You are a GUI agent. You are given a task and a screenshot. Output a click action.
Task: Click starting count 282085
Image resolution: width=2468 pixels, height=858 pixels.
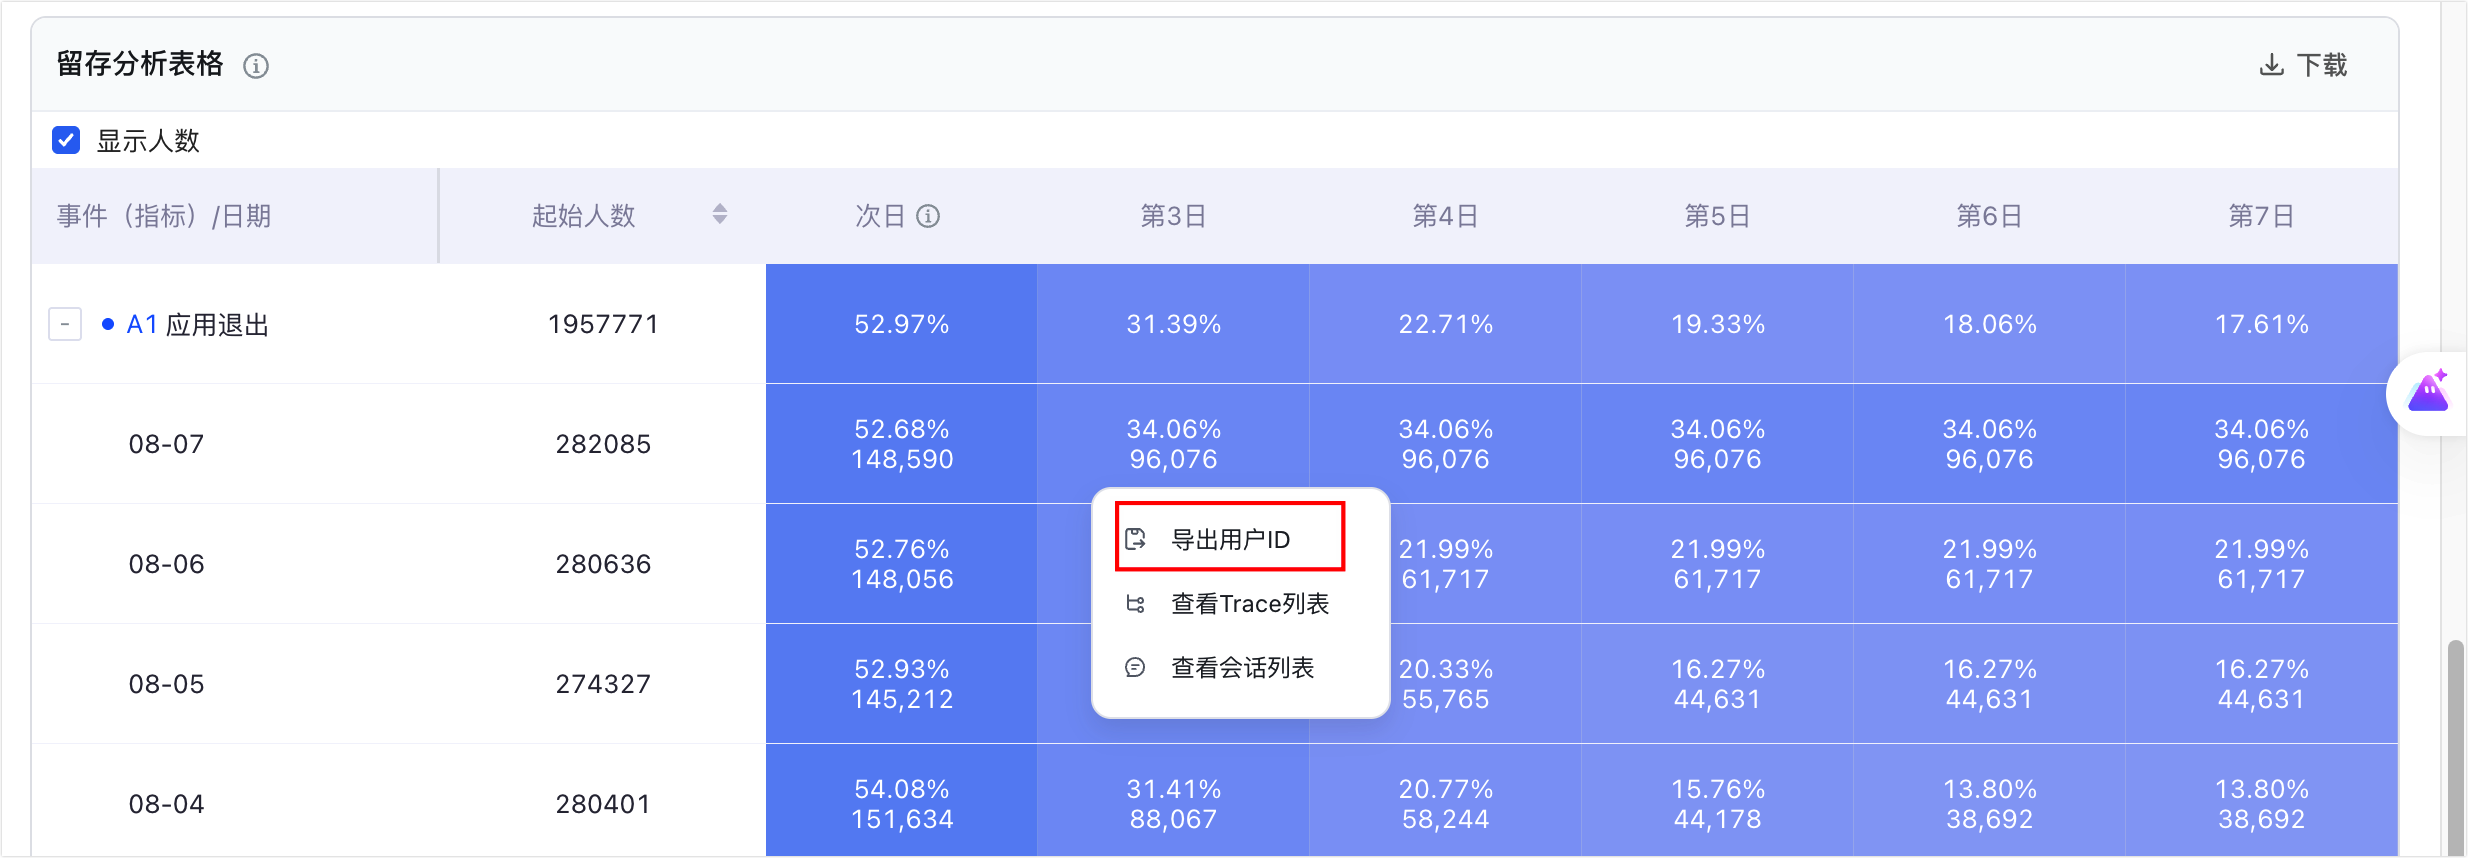[603, 444]
